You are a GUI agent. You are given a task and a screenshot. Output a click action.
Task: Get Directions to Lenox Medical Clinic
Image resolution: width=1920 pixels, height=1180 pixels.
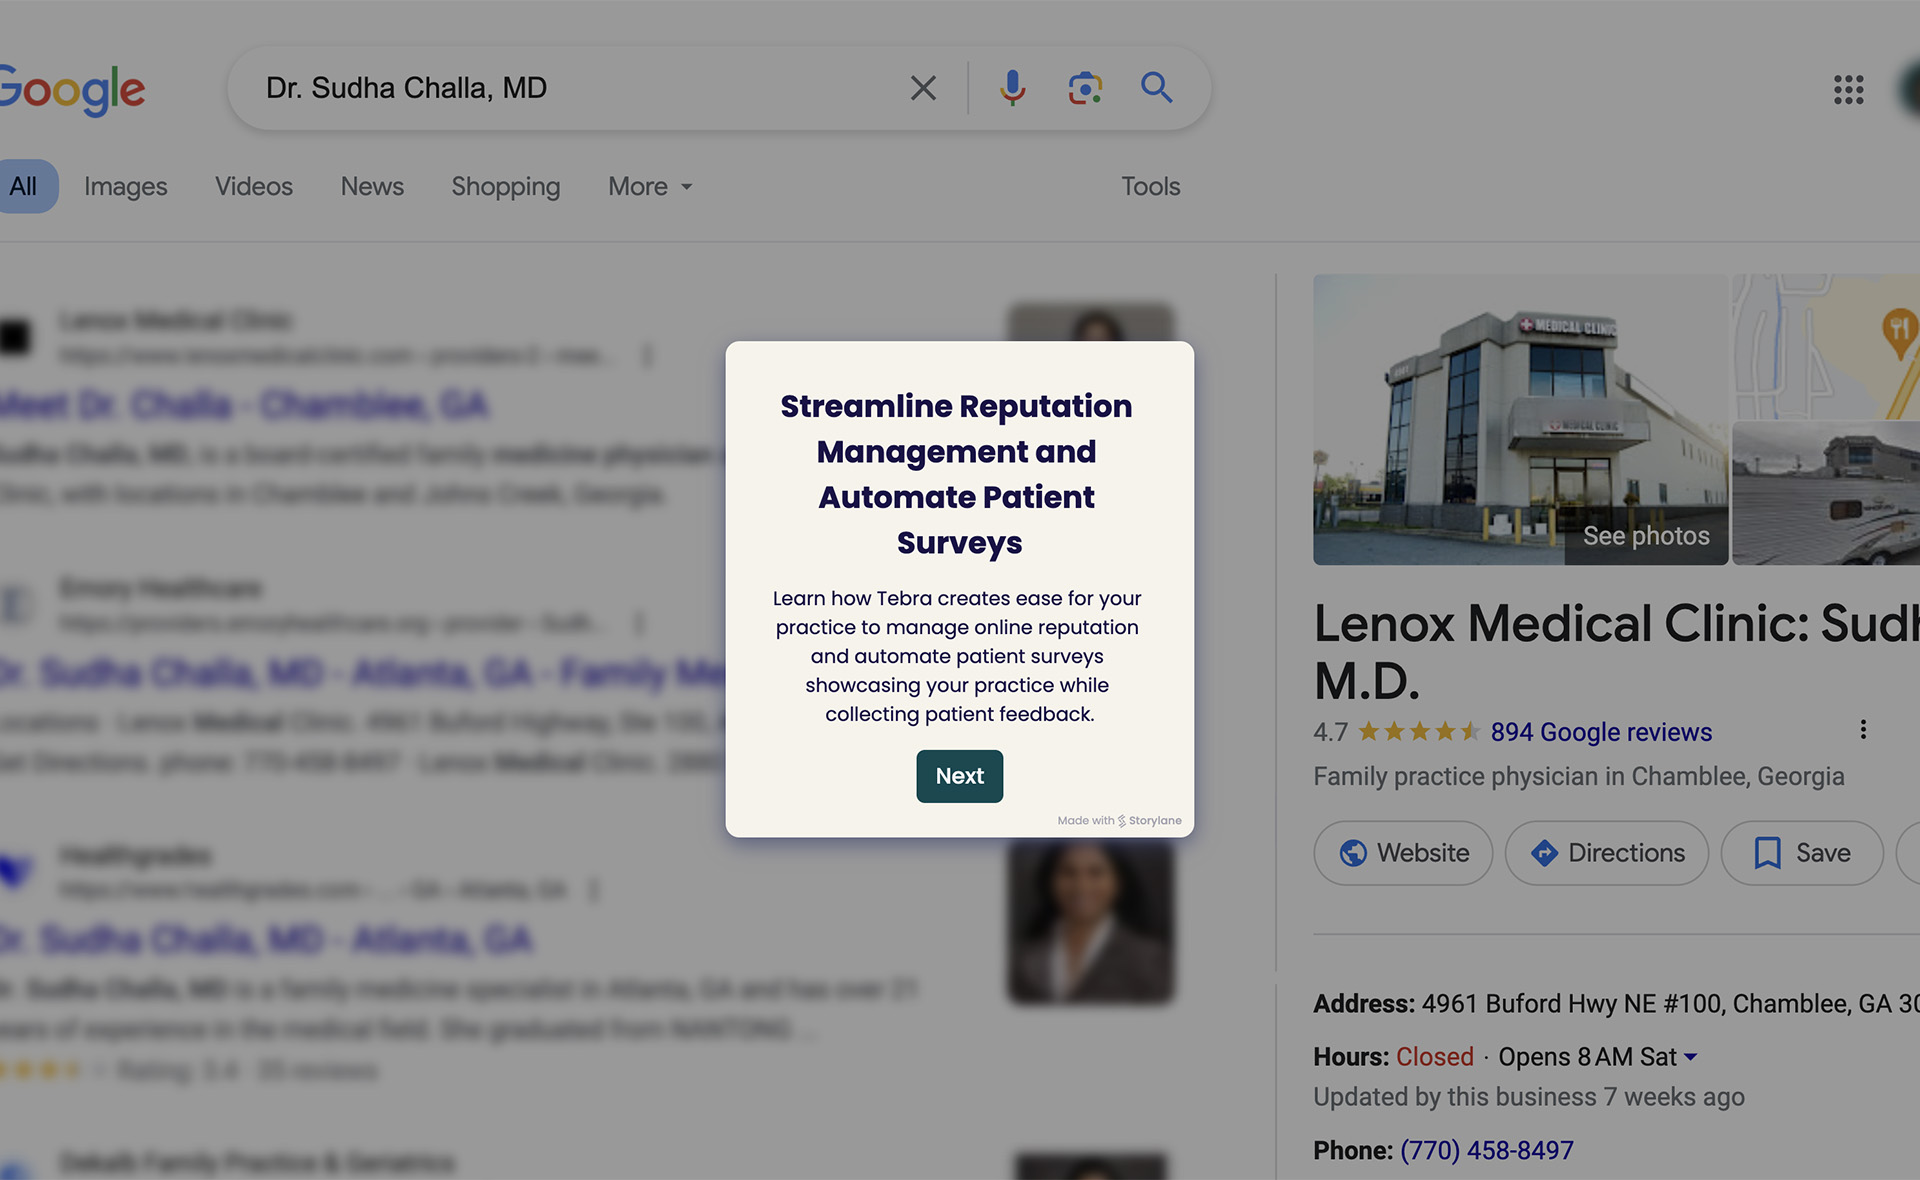tap(1607, 853)
